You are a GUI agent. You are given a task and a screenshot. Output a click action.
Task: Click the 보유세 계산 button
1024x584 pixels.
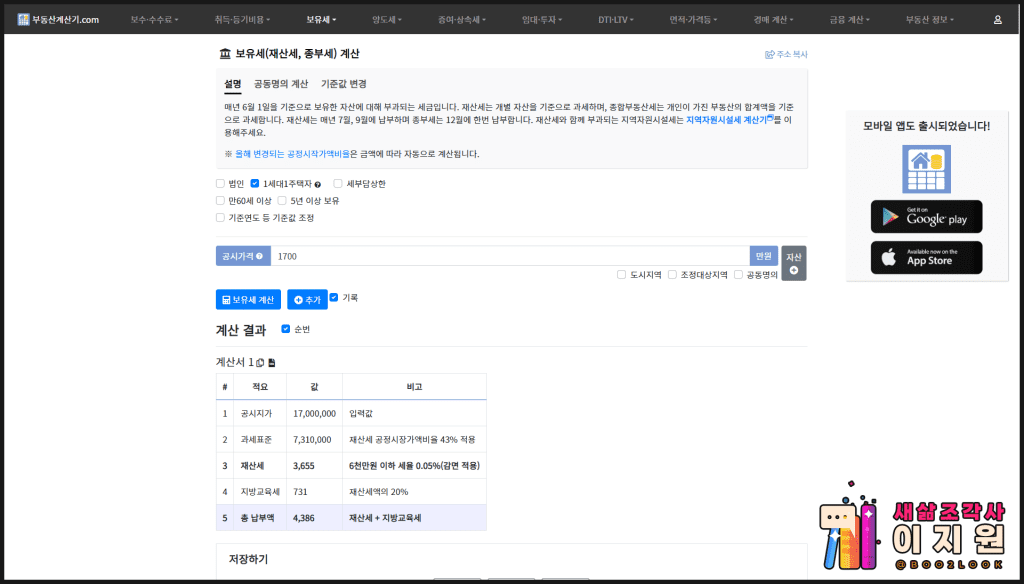tap(247, 299)
